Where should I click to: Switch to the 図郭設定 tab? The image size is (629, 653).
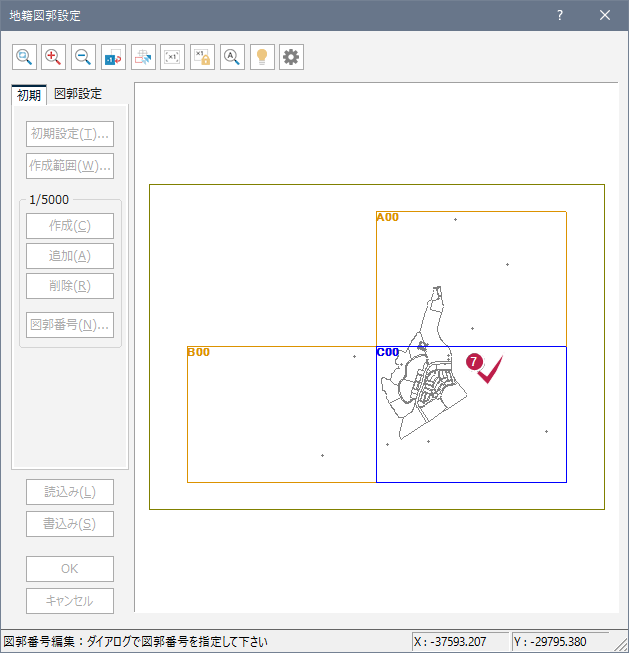click(78, 94)
